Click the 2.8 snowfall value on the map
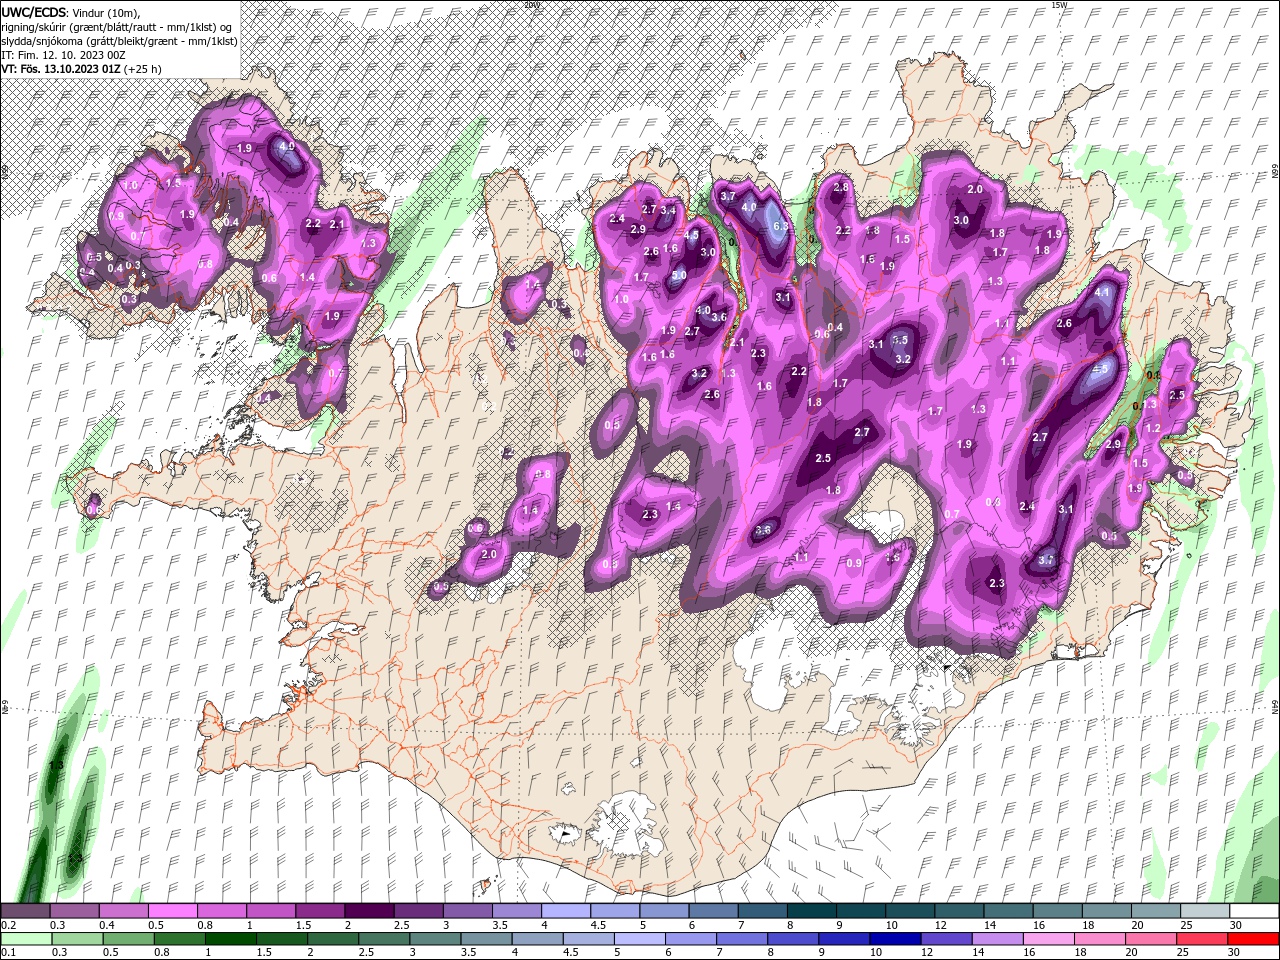 tap(841, 187)
